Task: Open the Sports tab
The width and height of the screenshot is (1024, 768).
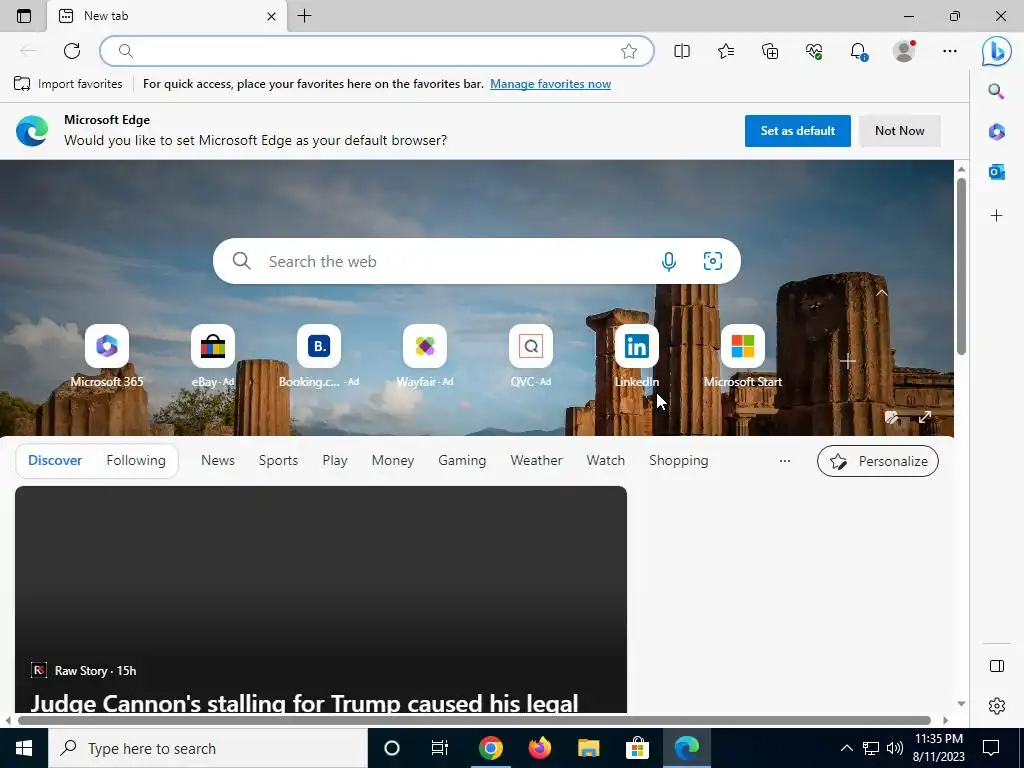Action: point(278,460)
